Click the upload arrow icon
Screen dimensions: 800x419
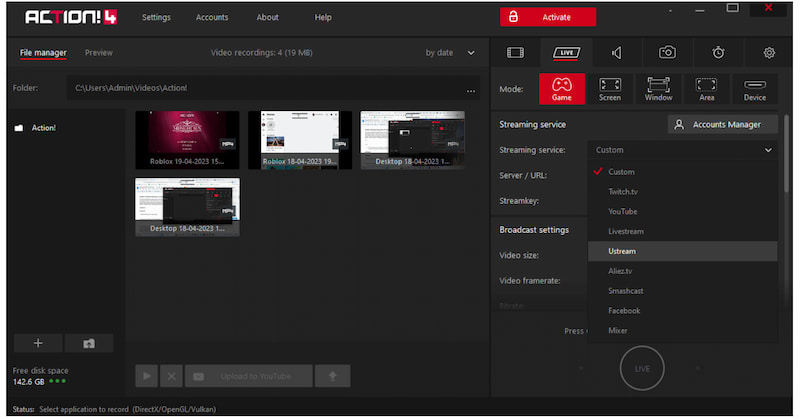332,376
